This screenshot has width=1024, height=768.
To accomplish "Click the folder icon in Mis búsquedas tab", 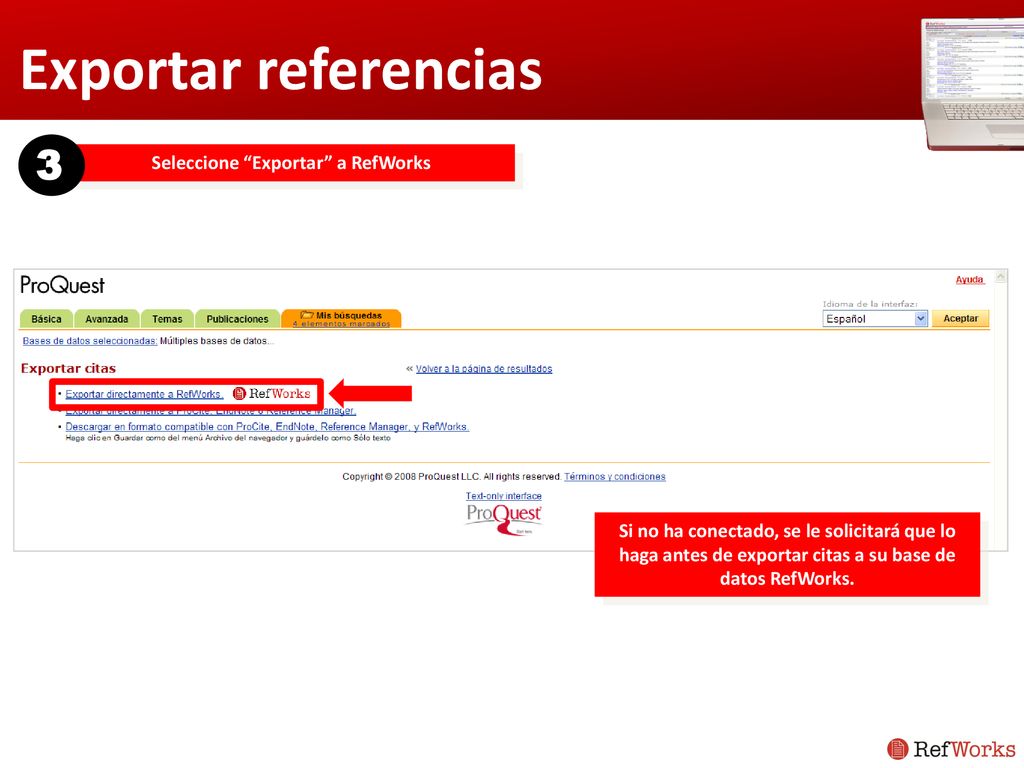I will tap(307, 315).
